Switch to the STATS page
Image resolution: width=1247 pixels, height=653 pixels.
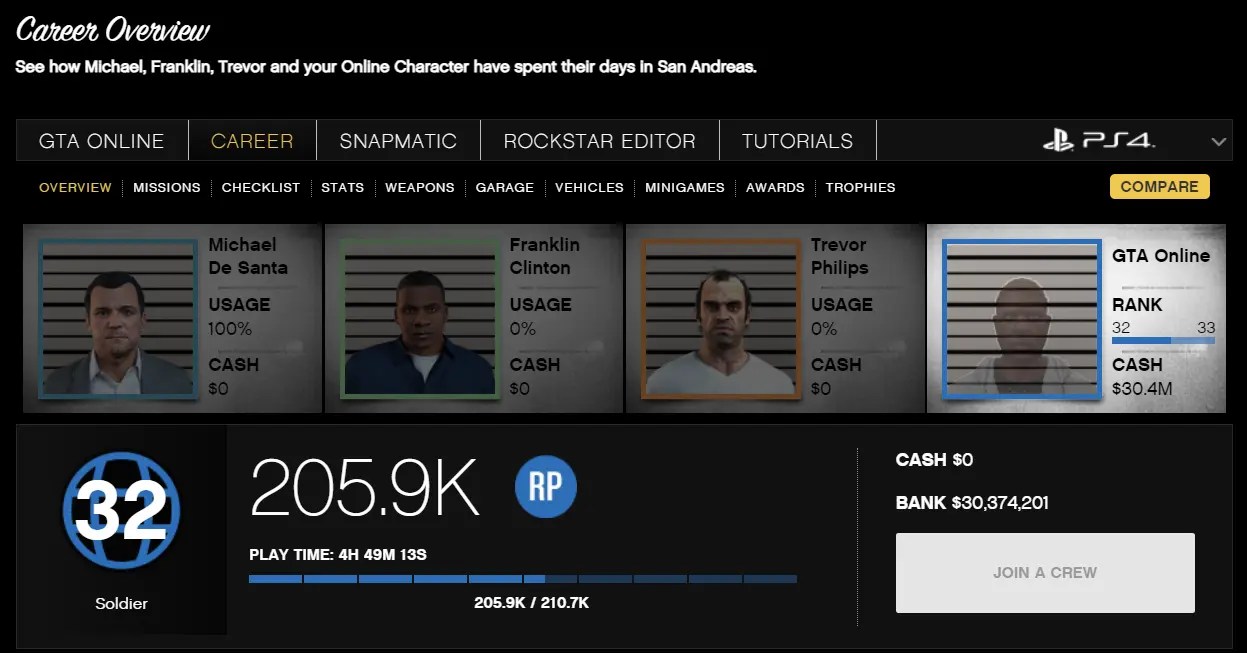342,187
